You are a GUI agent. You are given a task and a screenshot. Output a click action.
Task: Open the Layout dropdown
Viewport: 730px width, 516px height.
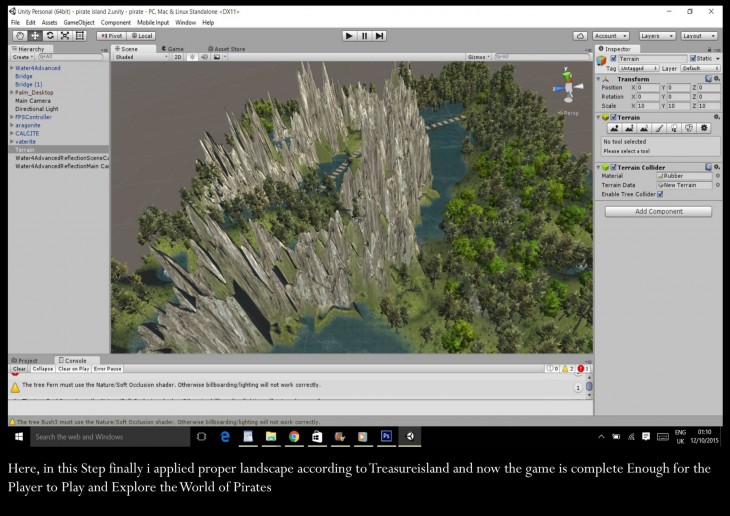tap(698, 35)
